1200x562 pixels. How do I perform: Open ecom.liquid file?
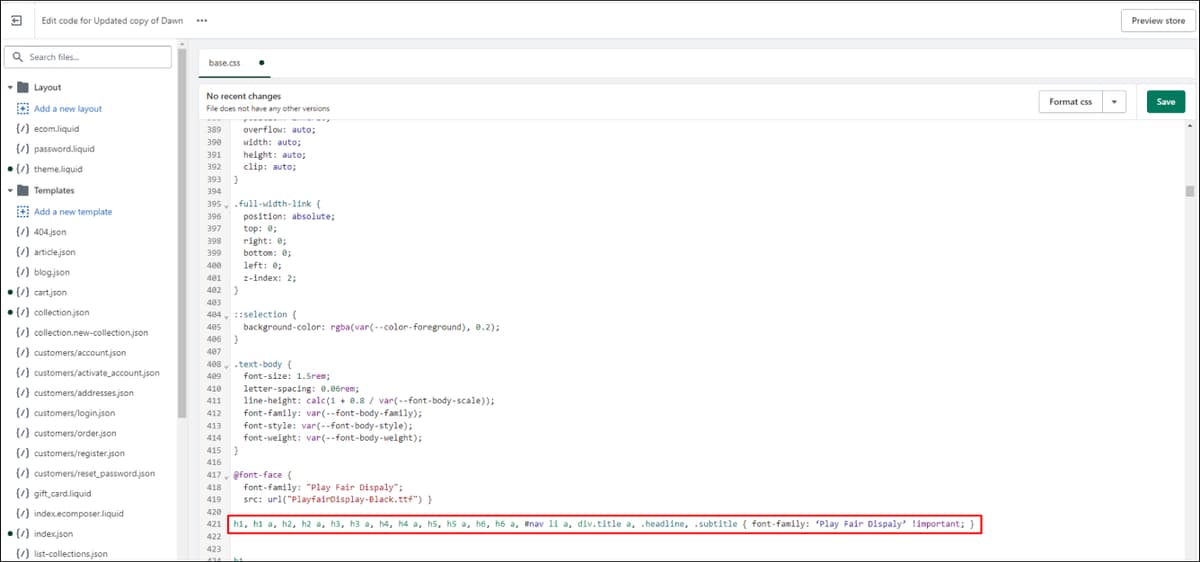[x=56, y=129]
